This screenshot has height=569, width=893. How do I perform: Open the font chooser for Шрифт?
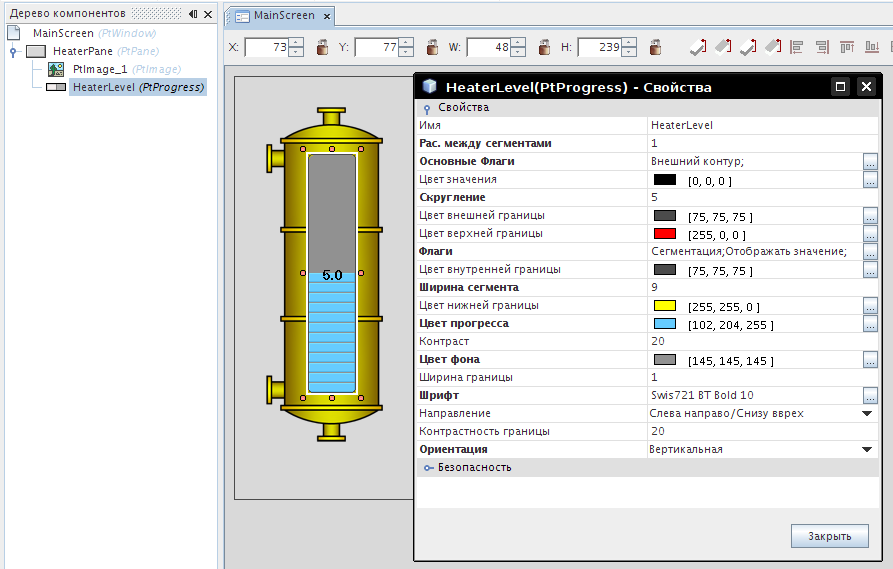click(x=870, y=396)
